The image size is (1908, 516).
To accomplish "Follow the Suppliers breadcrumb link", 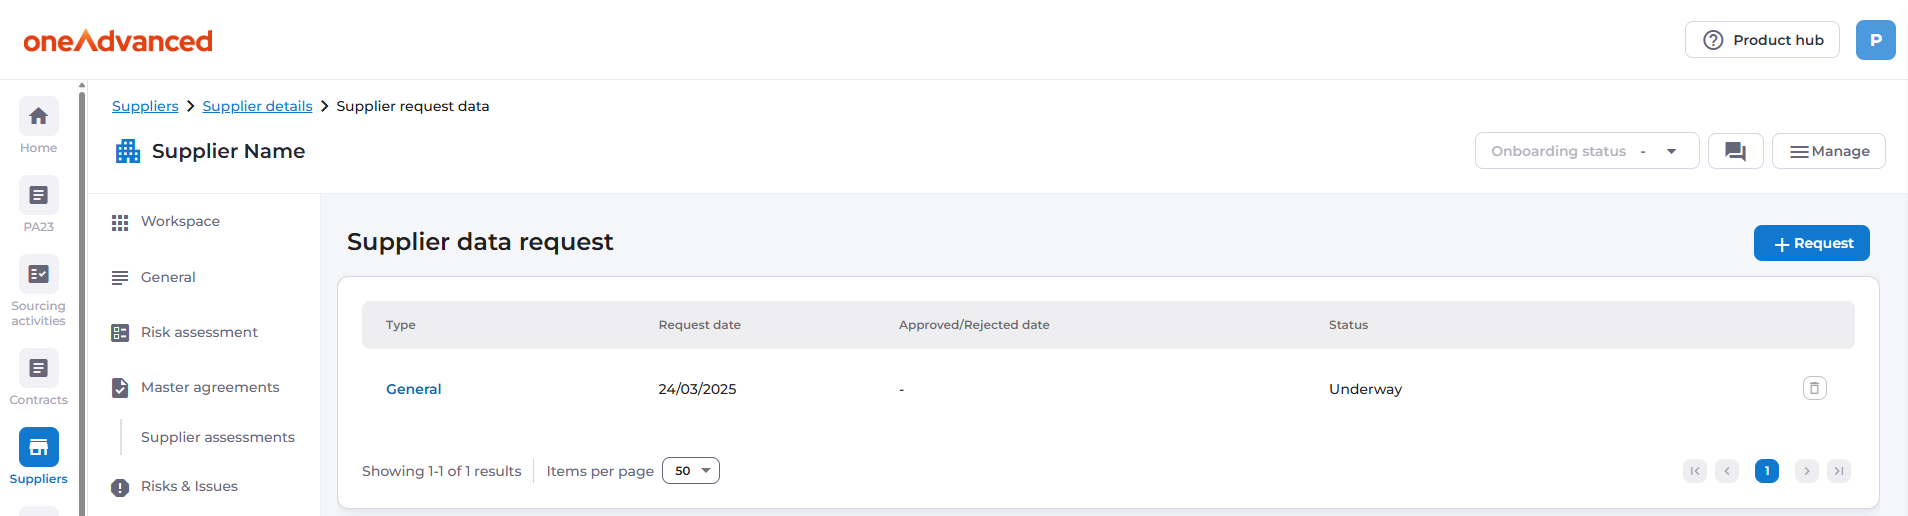I will [145, 106].
